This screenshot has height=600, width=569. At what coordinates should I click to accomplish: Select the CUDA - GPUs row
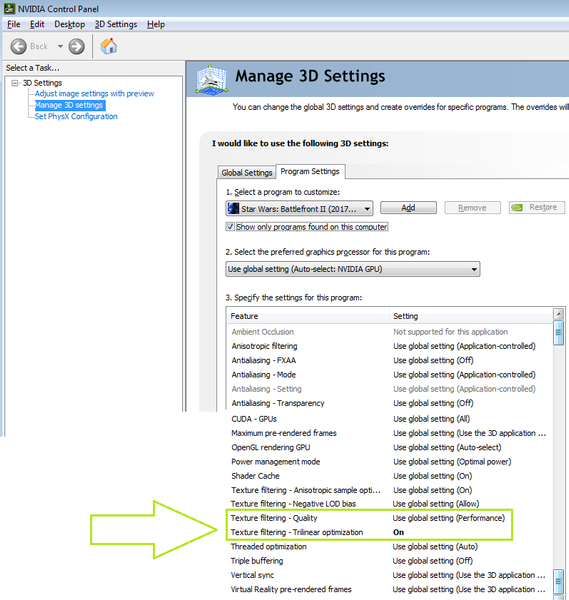pyautogui.click(x=389, y=419)
